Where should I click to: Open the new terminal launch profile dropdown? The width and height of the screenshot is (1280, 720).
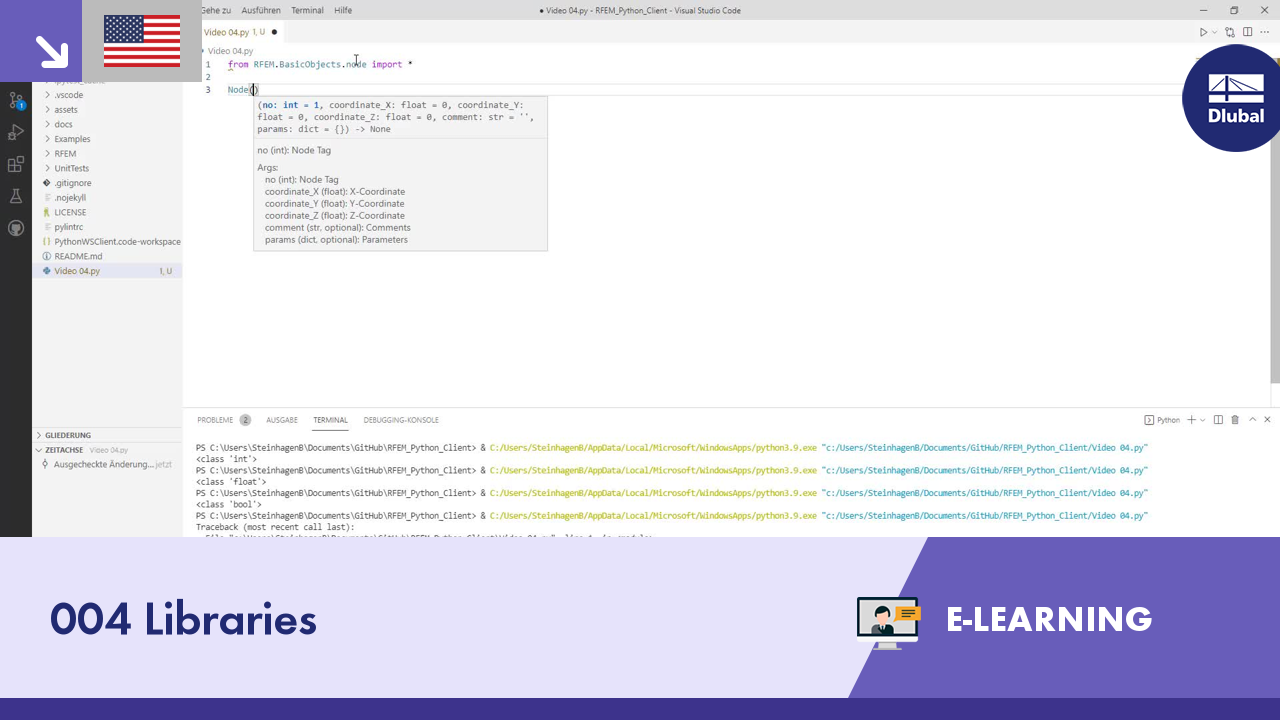(1203, 420)
